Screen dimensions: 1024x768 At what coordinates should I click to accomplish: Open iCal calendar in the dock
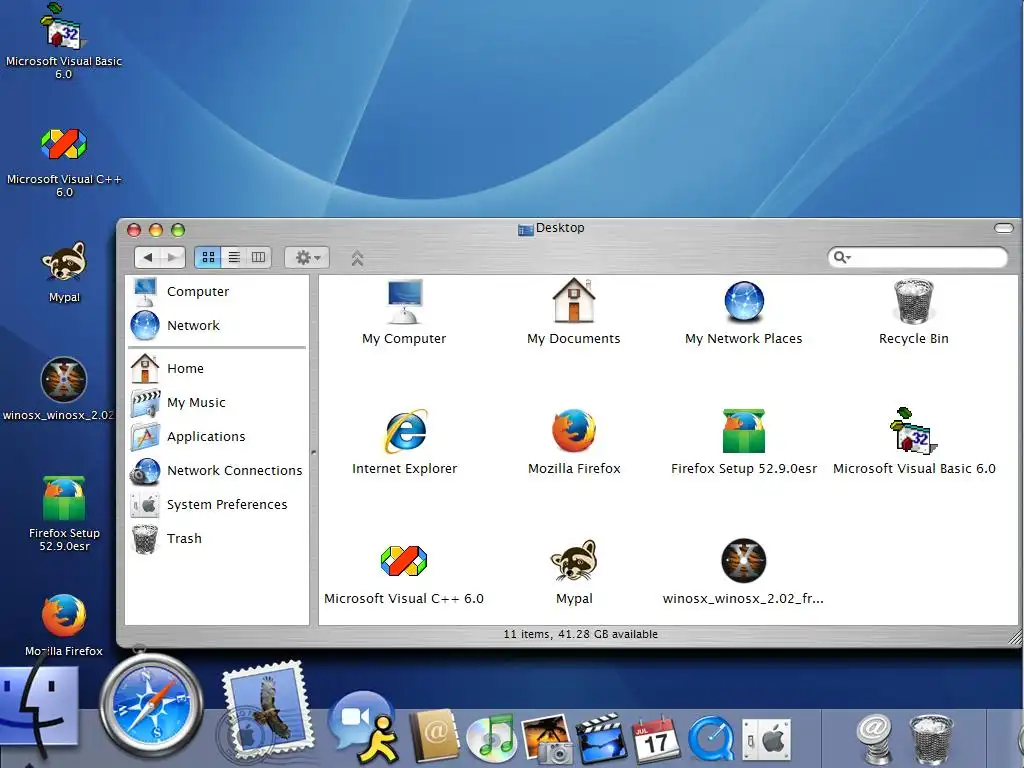[x=656, y=739]
